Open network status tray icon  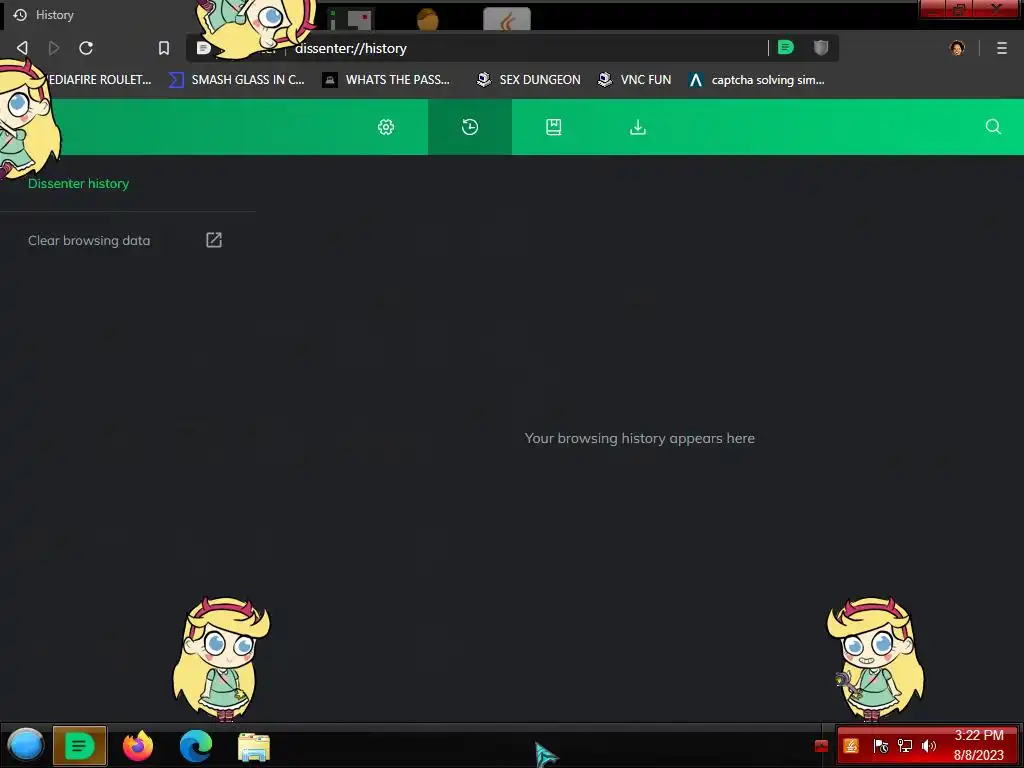pos(904,745)
